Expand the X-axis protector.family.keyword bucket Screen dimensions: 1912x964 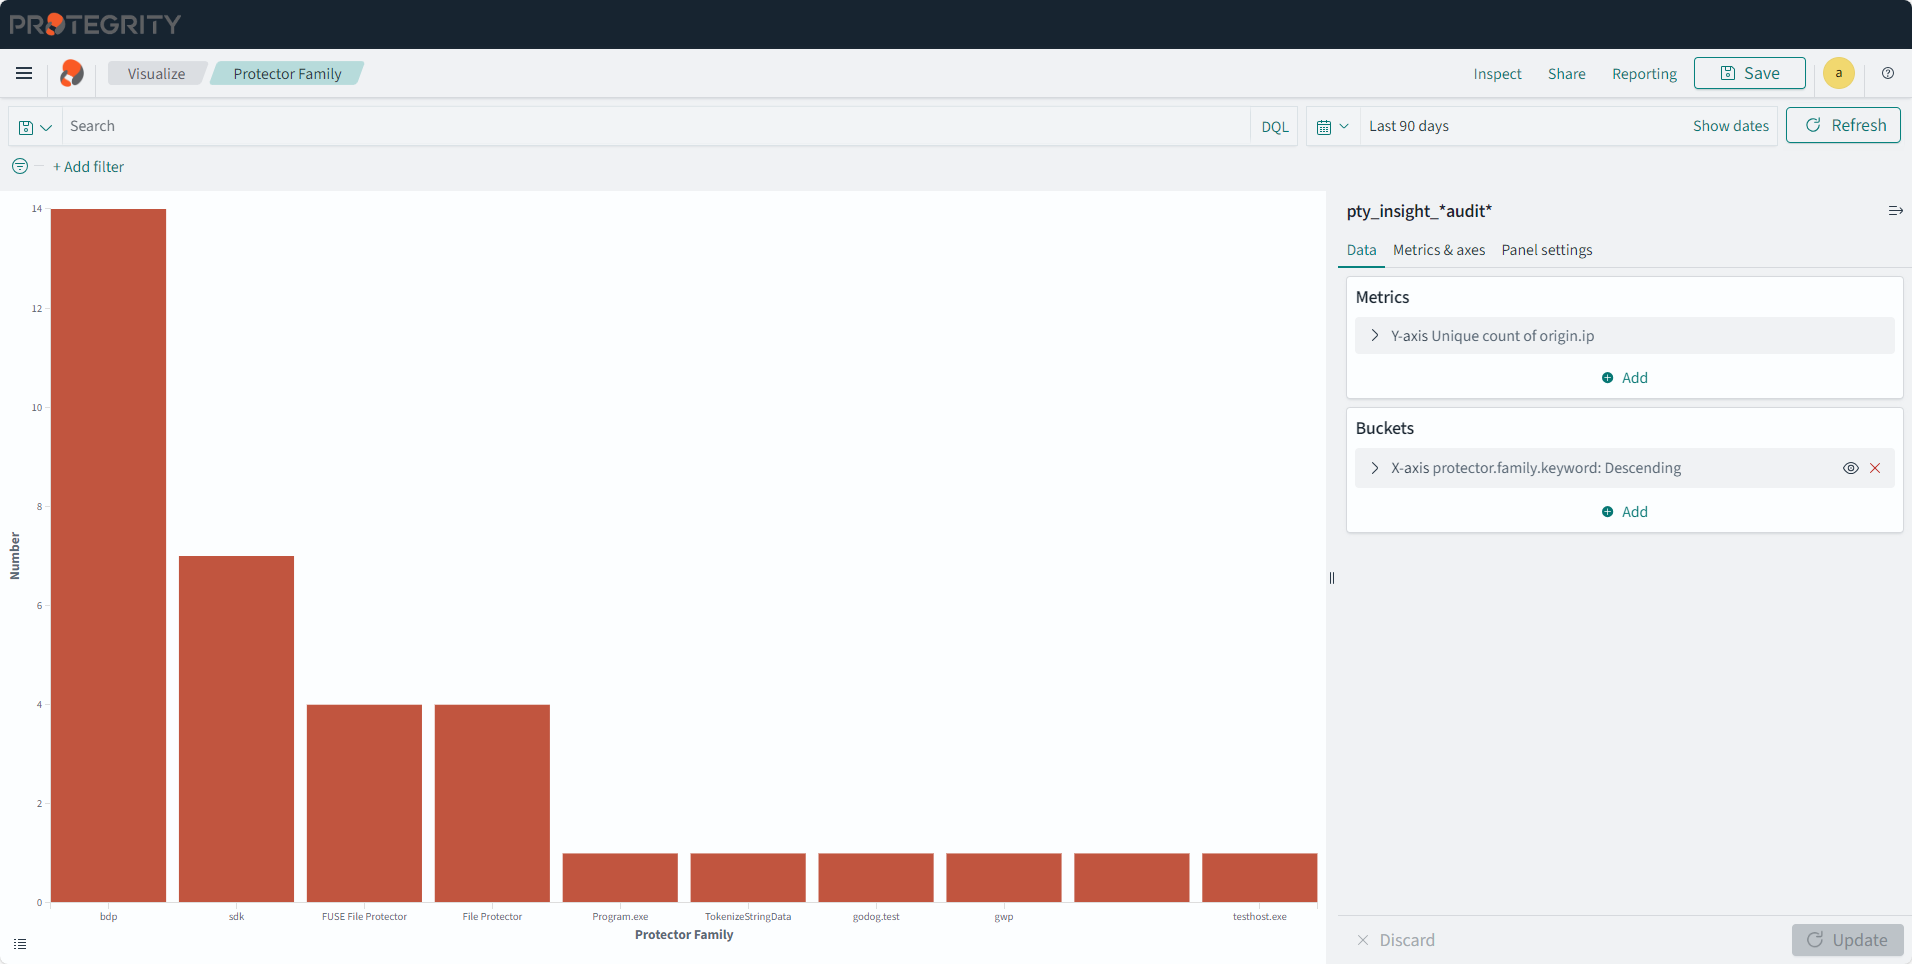pyautogui.click(x=1375, y=468)
